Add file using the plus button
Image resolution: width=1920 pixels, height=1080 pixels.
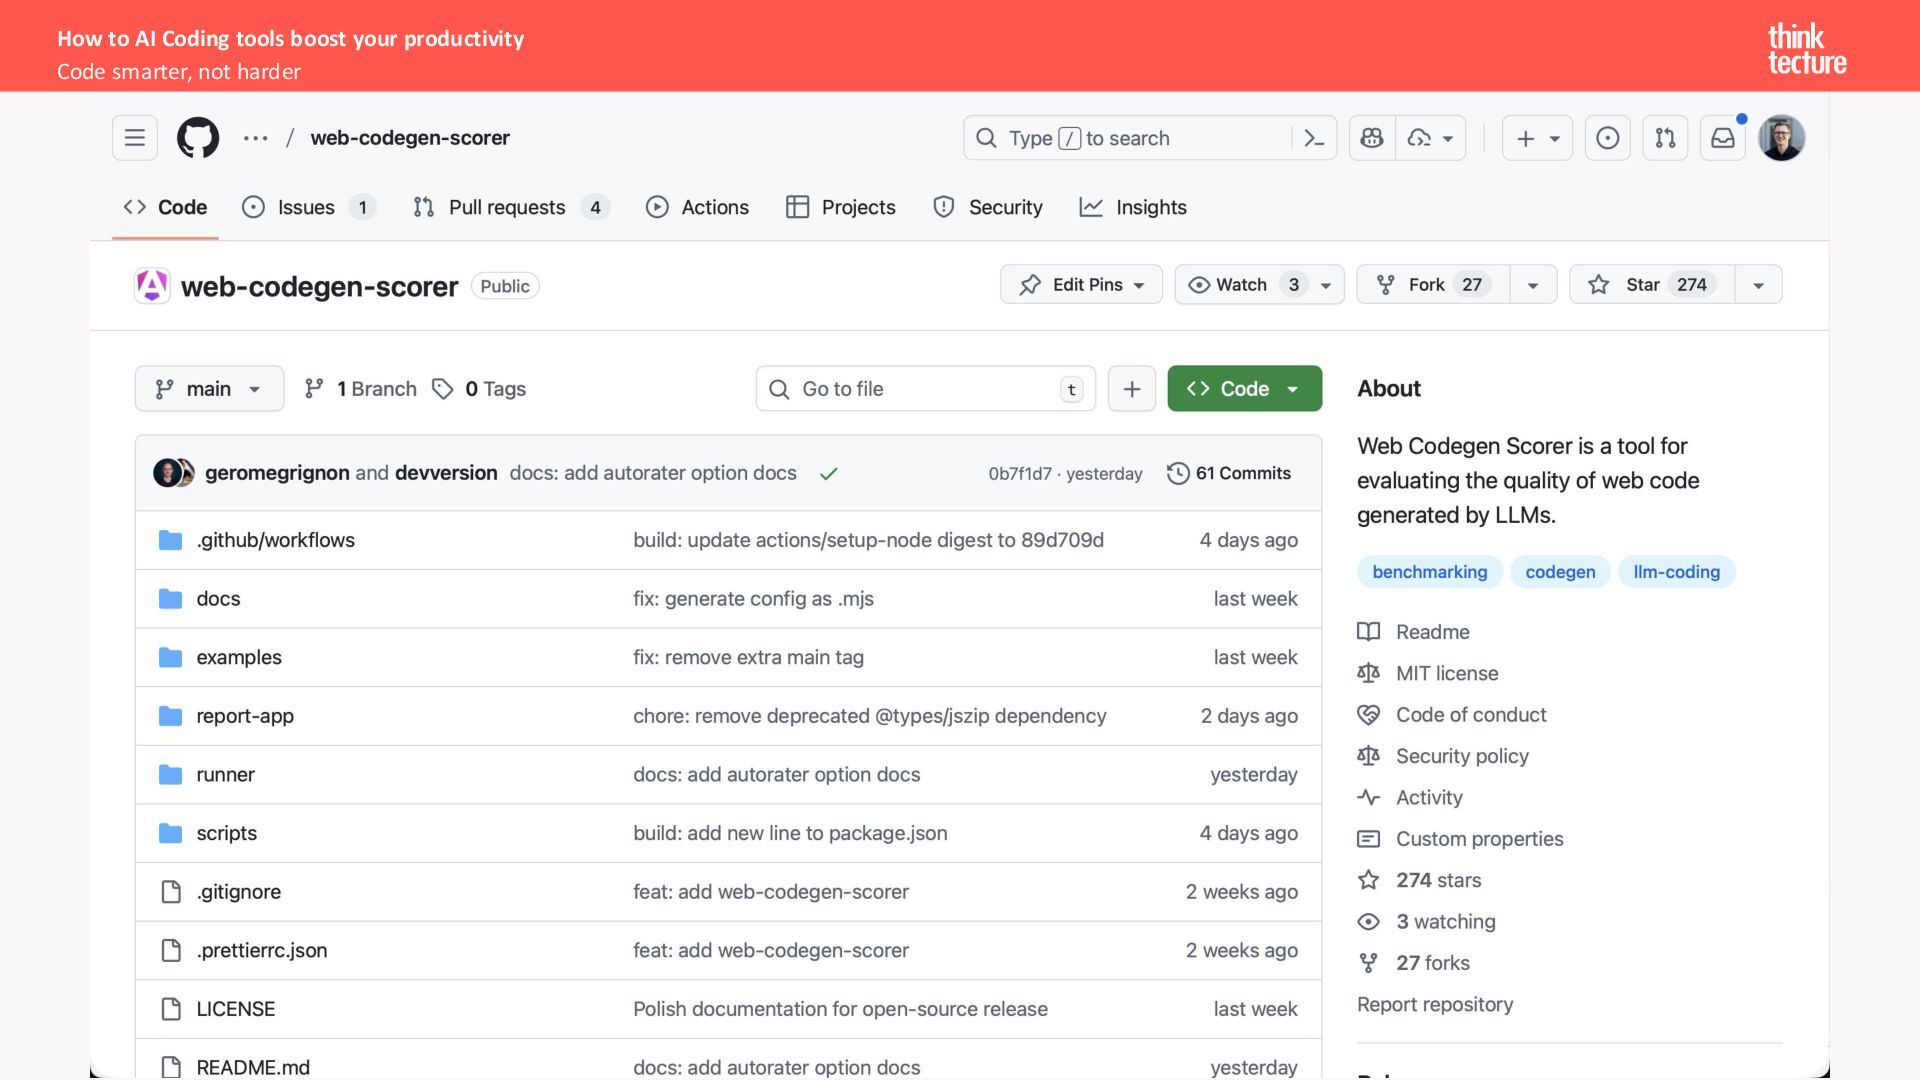click(1131, 389)
